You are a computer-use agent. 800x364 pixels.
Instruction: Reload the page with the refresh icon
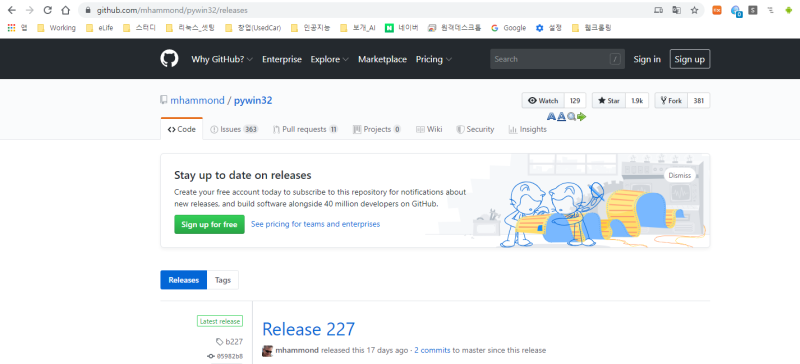click(x=47, y=10)
